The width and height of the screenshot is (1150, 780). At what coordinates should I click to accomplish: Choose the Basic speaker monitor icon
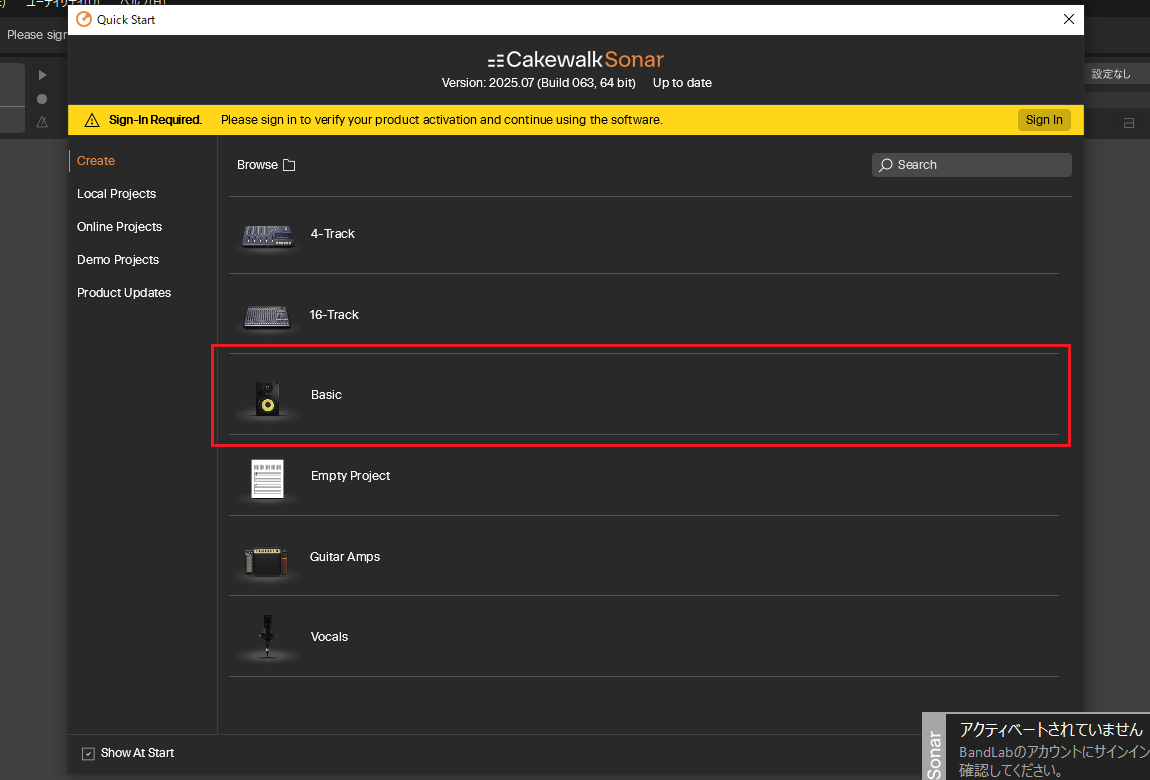268,398
